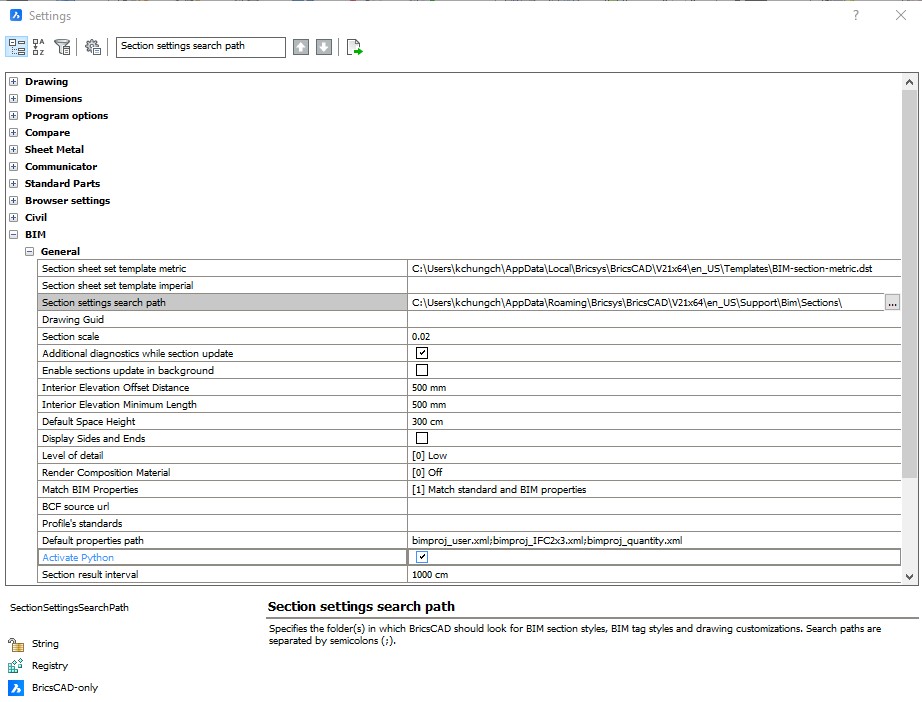Click the BricsCAD logo in title bar
This screenshot has height=702, width=922.
tap(16, 15)
